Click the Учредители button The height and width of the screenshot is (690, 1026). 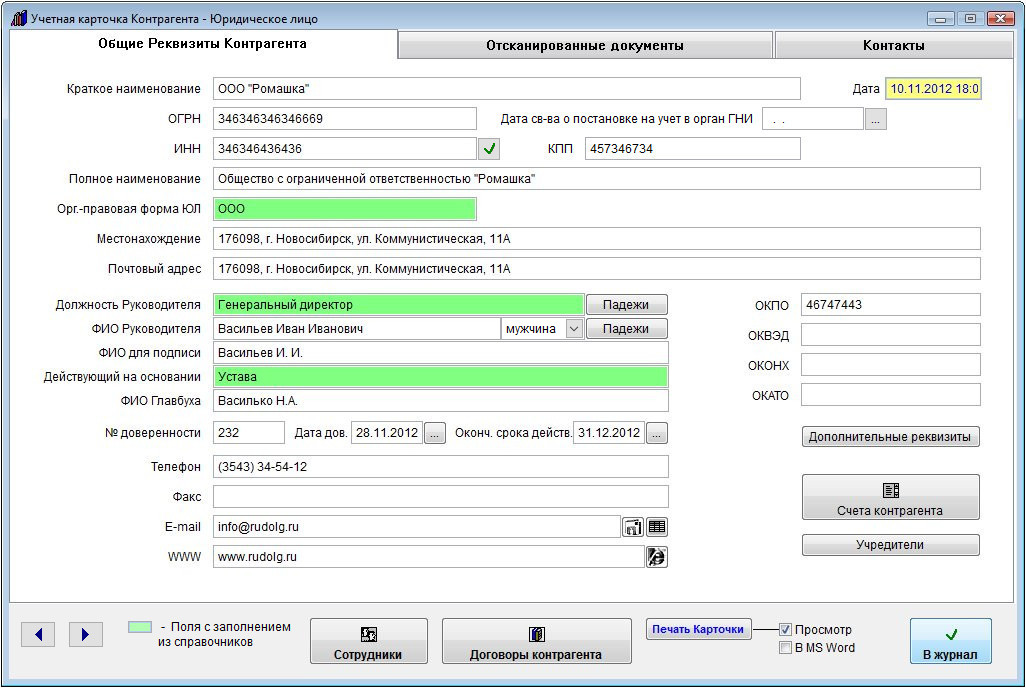click(891, 545)
